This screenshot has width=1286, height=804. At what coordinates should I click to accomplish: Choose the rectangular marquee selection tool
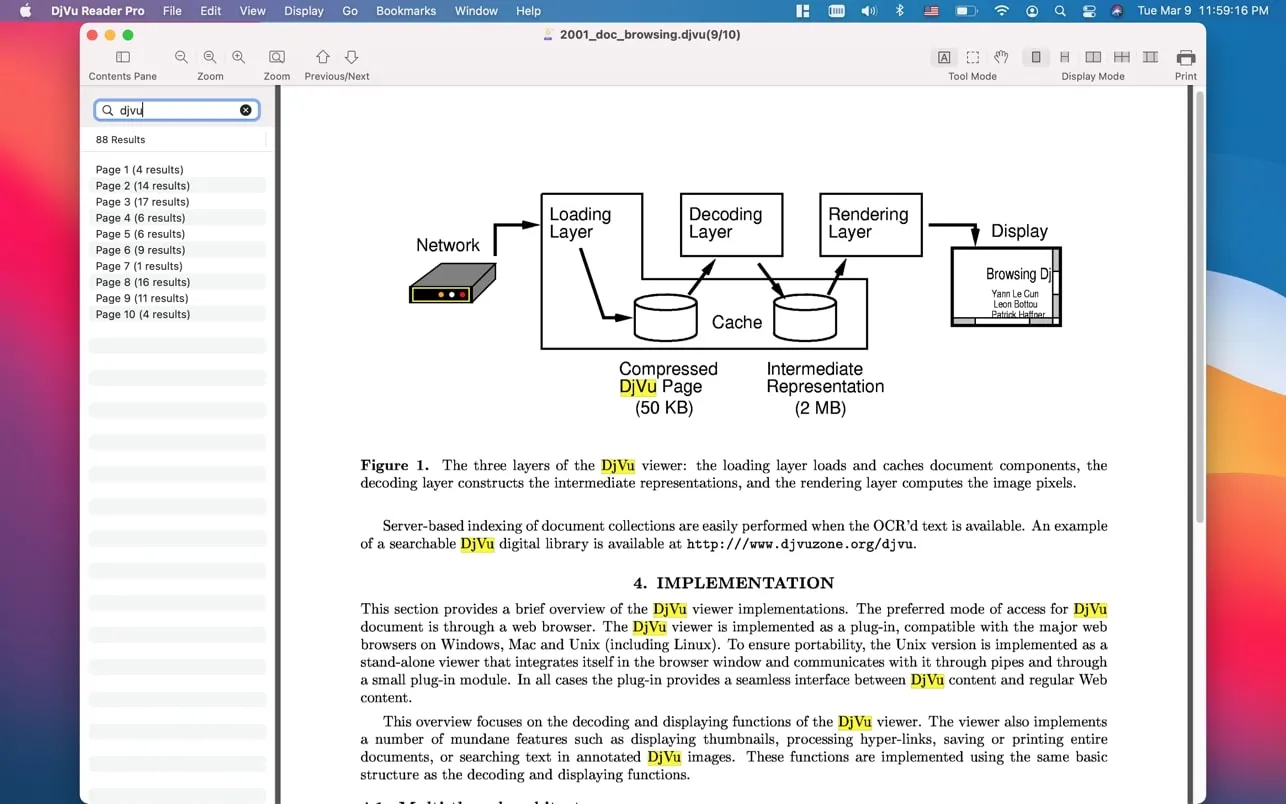[972, 58]
